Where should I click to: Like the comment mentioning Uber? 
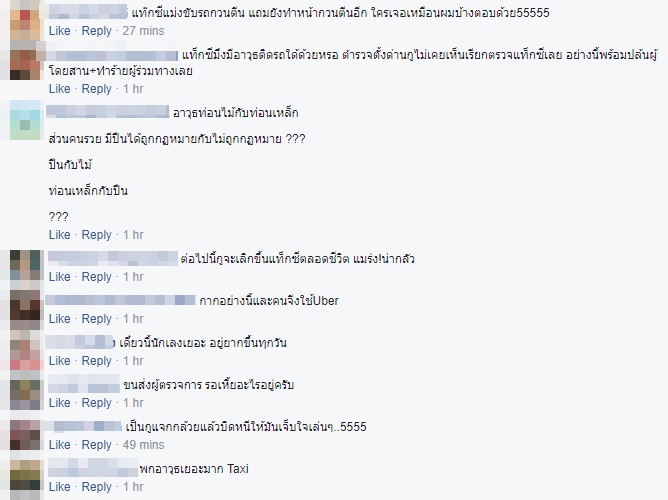59,319
